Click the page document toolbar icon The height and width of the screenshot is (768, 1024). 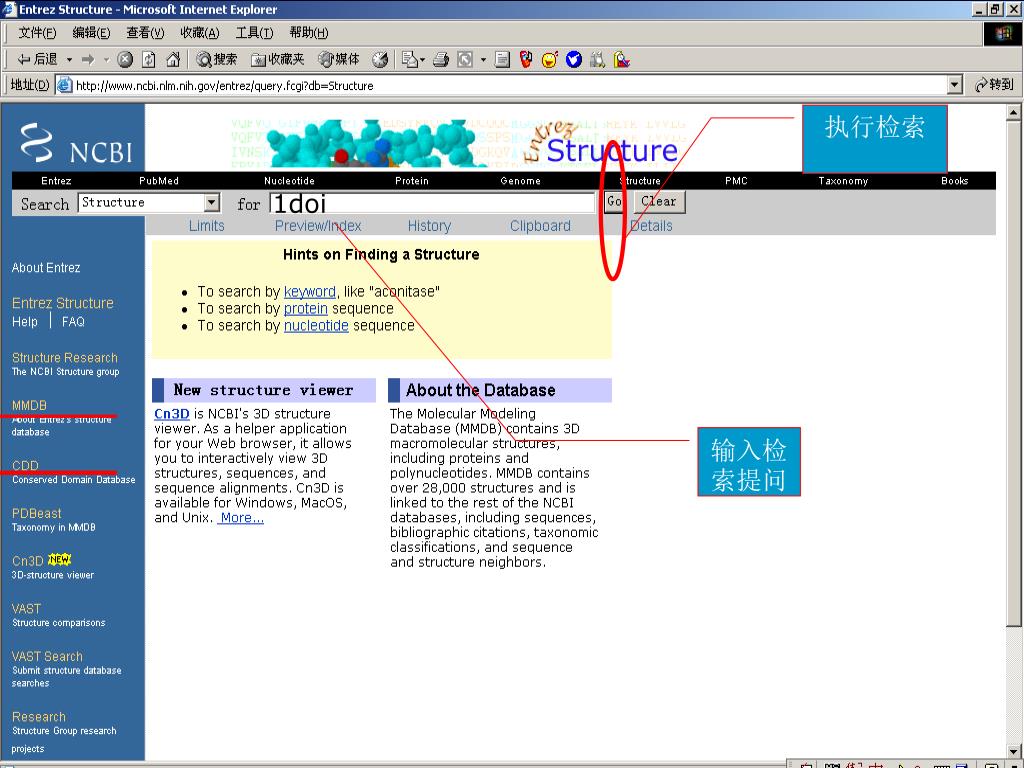pos(502,59)
